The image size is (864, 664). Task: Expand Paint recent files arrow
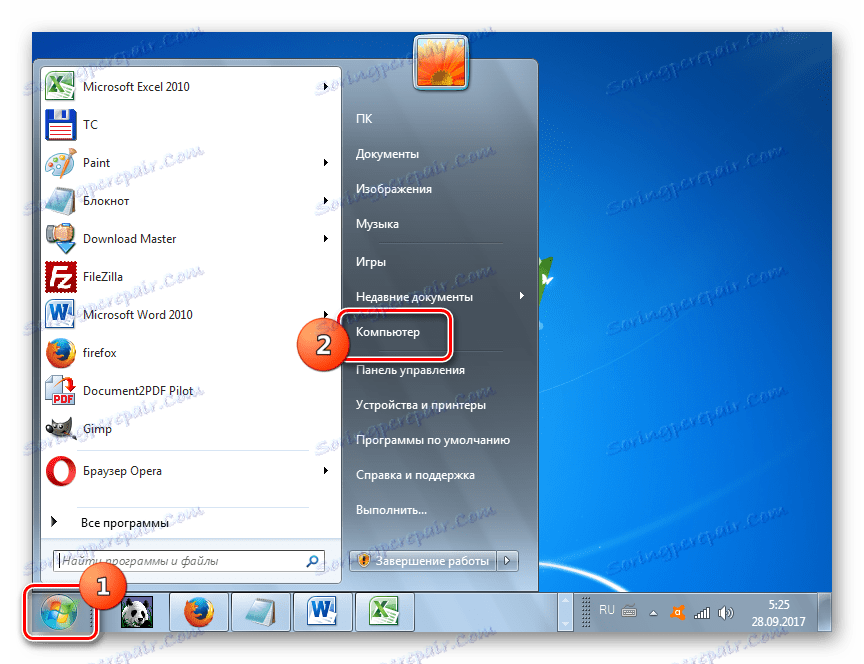(x=326, y=163)
